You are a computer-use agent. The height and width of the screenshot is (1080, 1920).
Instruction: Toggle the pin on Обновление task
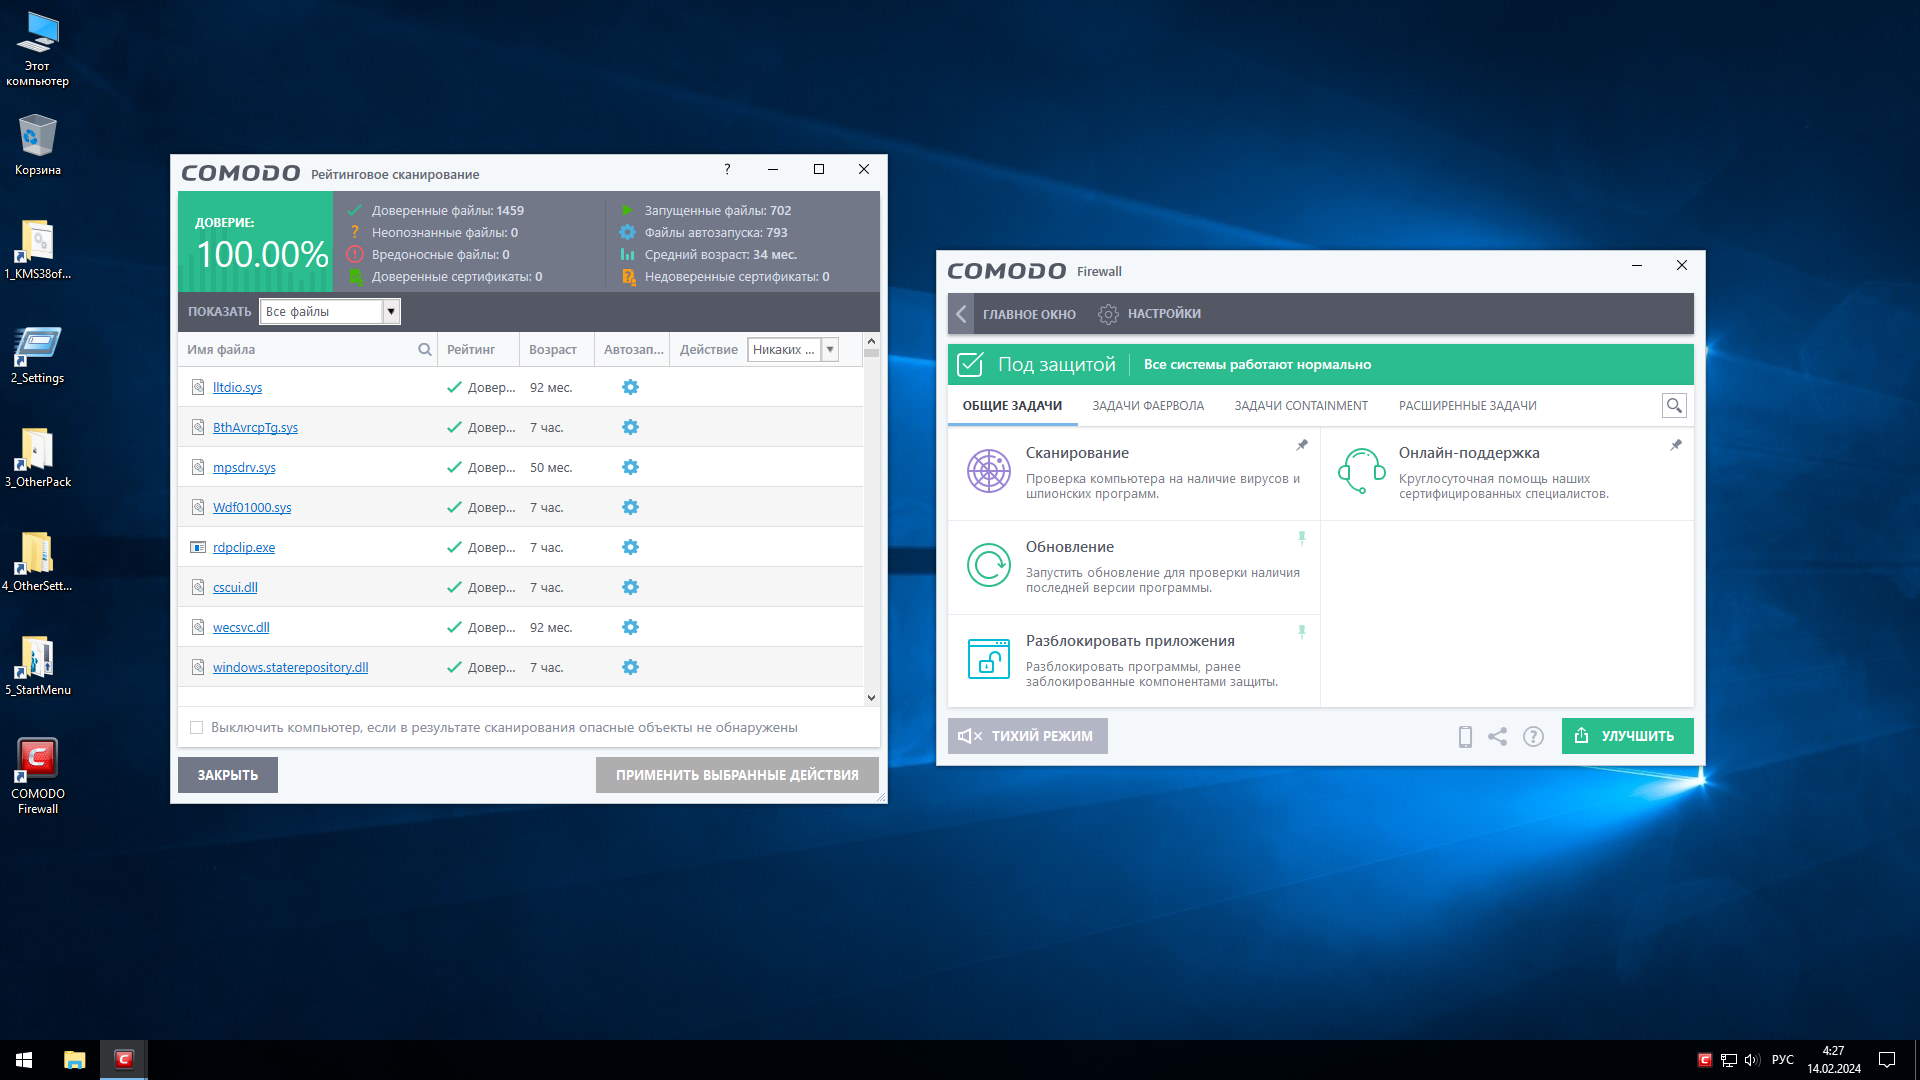click(1301, 538)
